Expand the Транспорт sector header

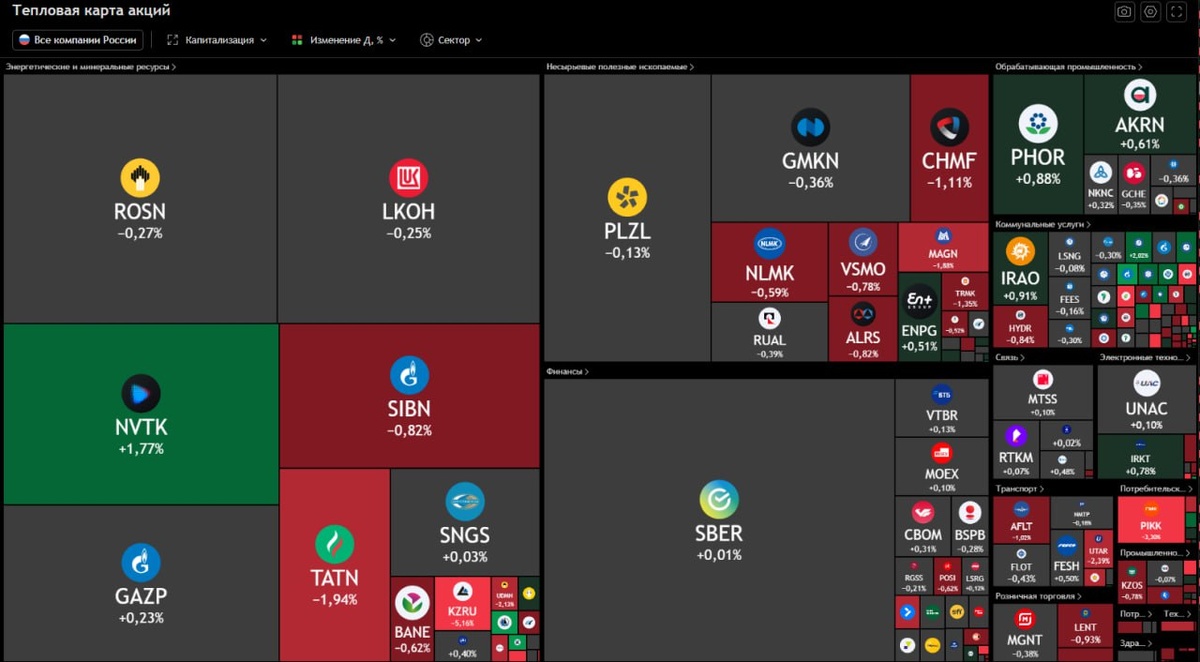point(1019,489)
